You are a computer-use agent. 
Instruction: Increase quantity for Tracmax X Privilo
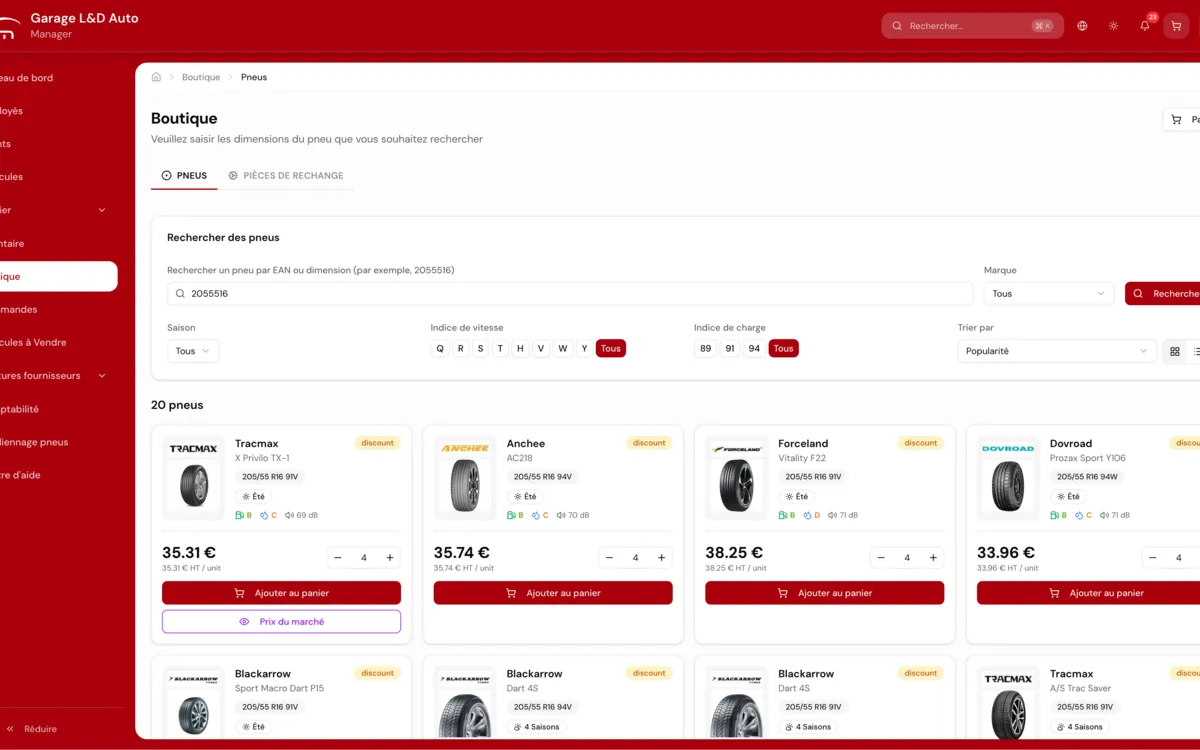[x=390, y=558]
